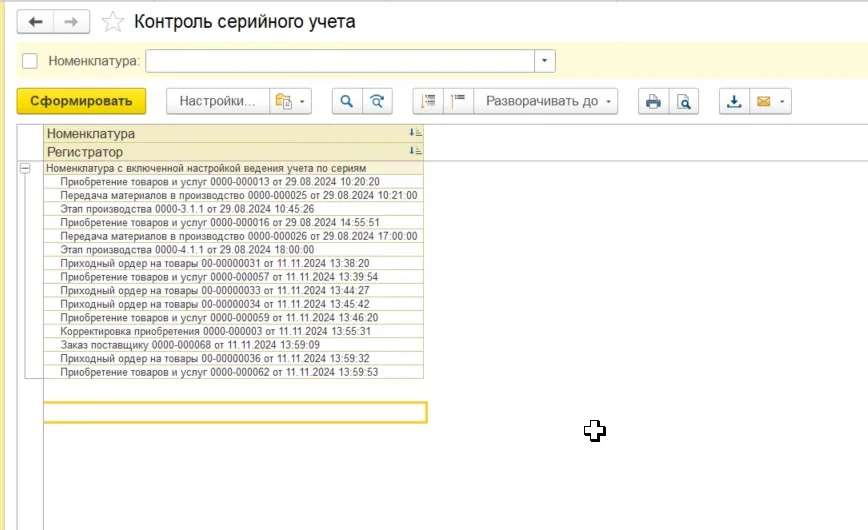The height and width of the screenshot is (530, 868).
Task: Select row Приобретение товаров и услуг 0000-000059
Action: tap(234, 317)
